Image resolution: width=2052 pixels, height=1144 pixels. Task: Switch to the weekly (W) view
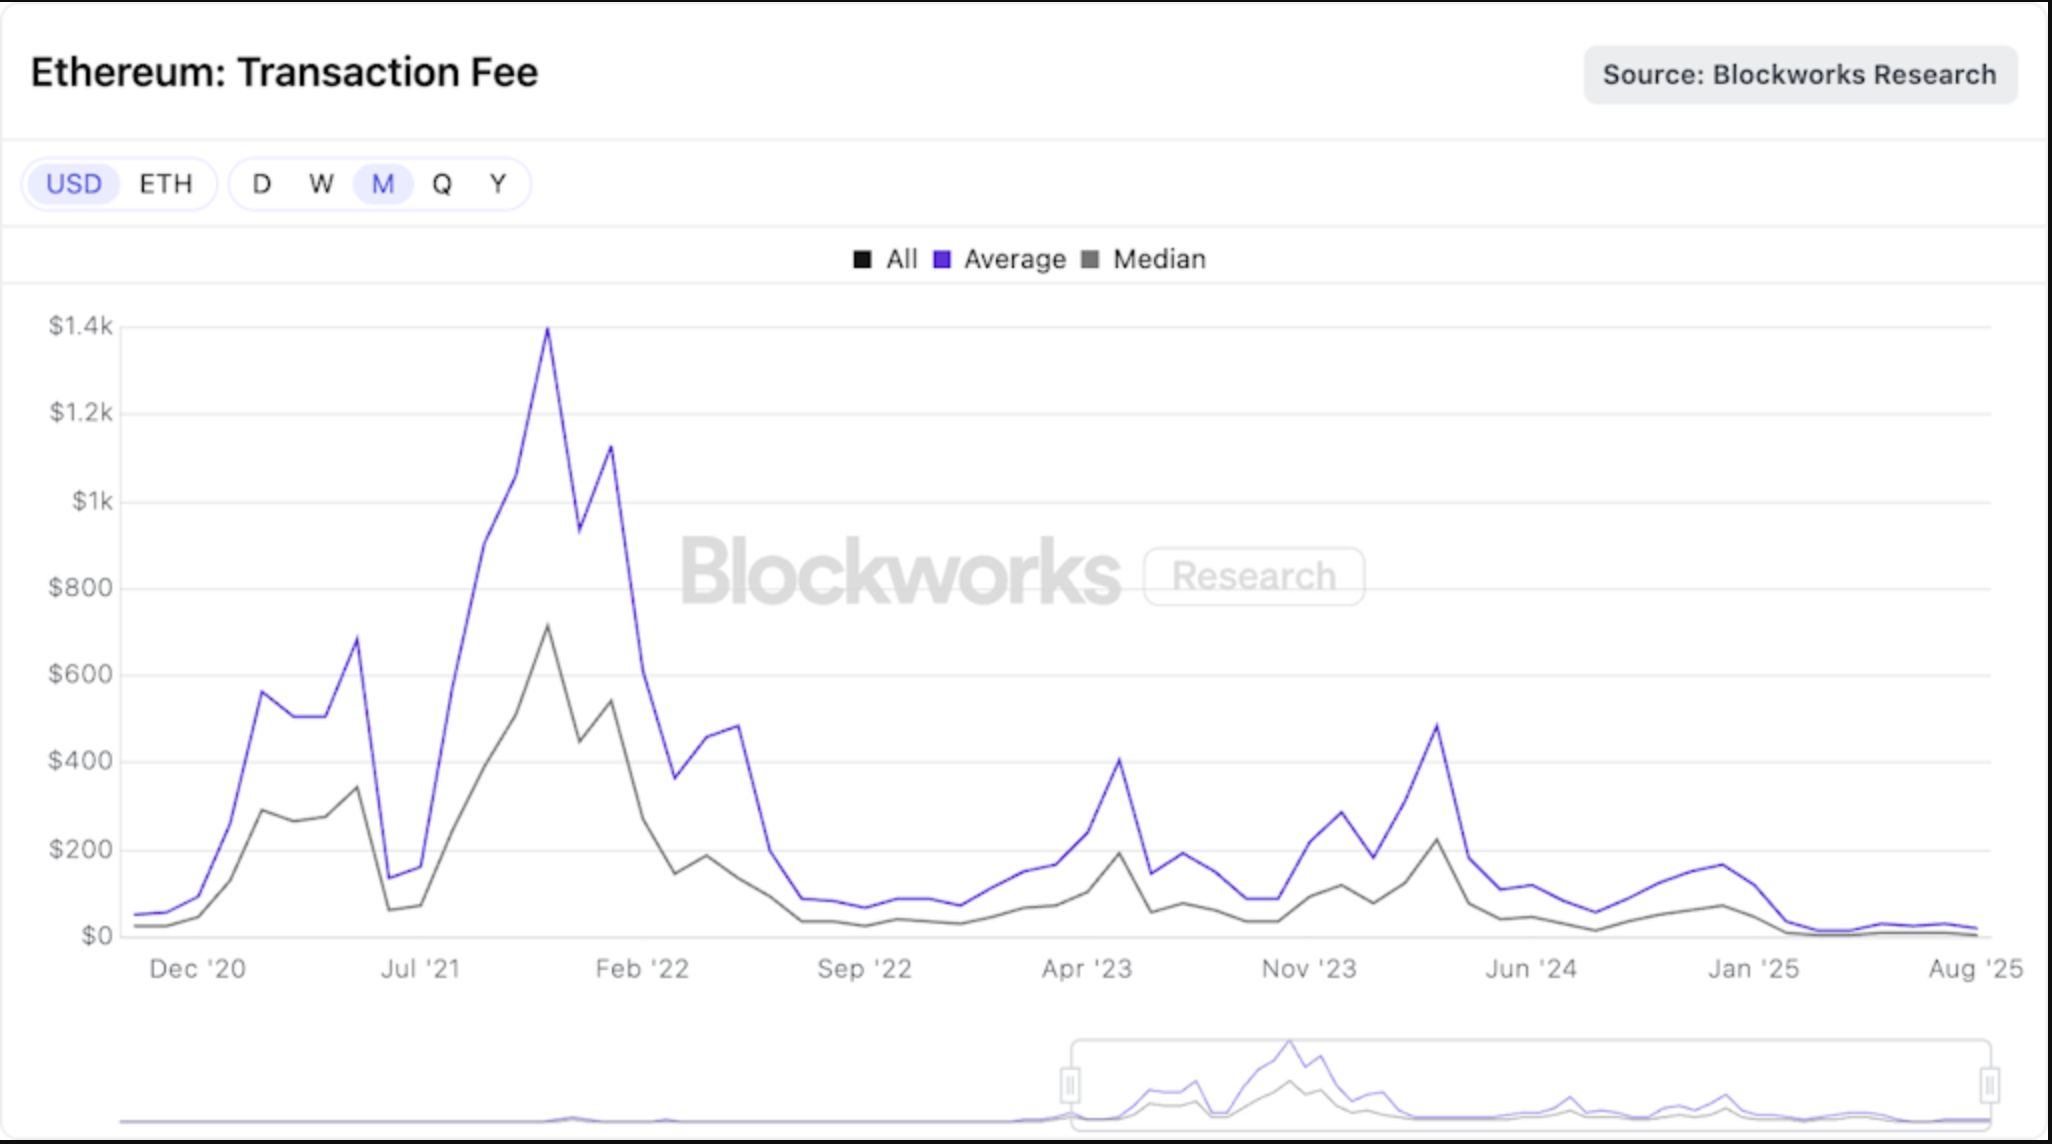pos(321,183)
